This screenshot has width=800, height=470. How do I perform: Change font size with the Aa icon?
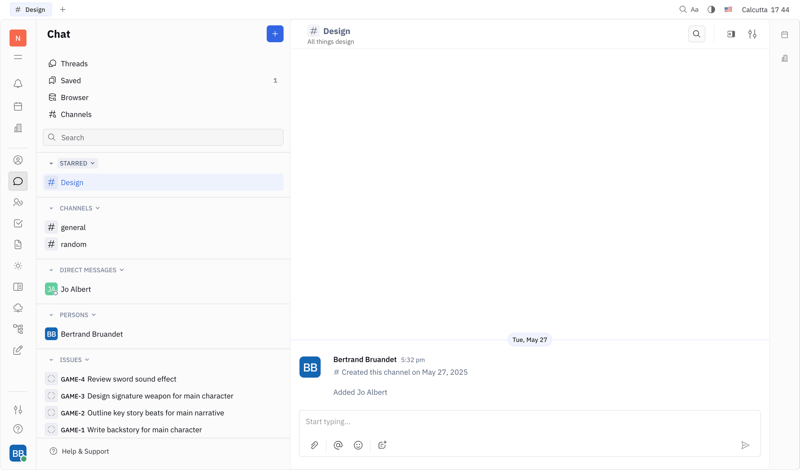tap(694, 9)
